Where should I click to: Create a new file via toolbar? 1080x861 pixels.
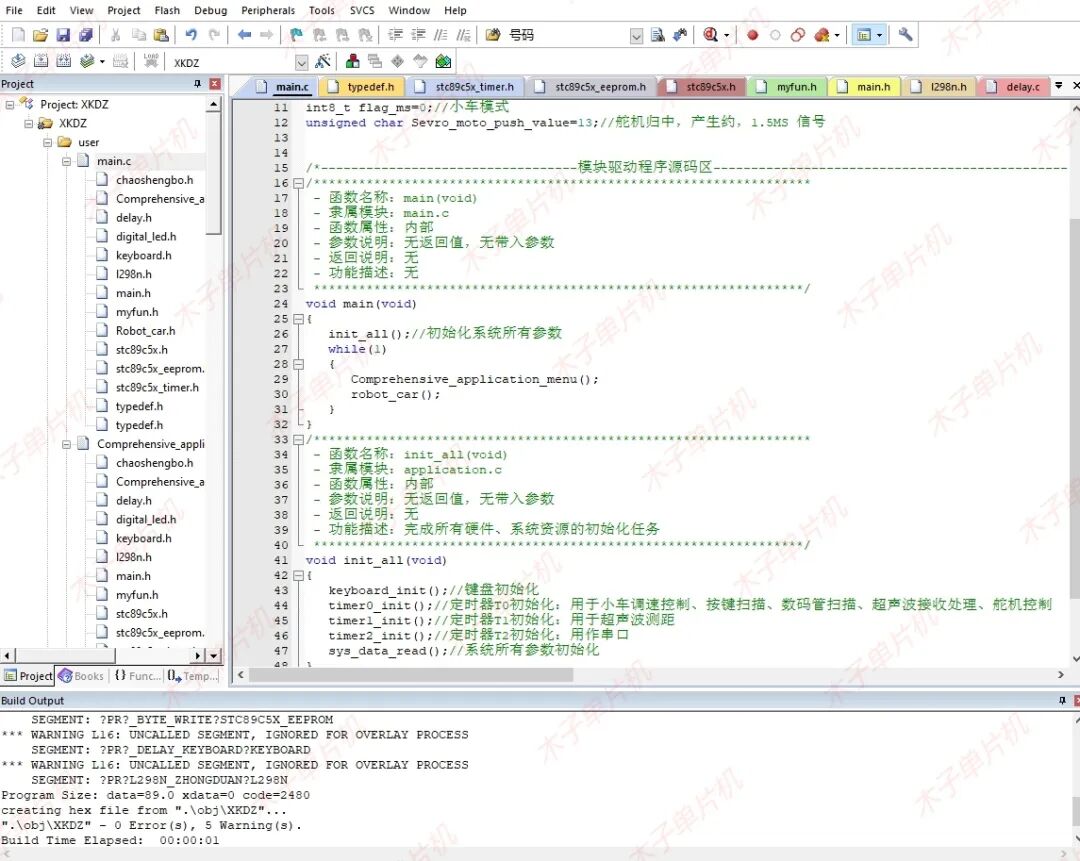coord(19,34)
